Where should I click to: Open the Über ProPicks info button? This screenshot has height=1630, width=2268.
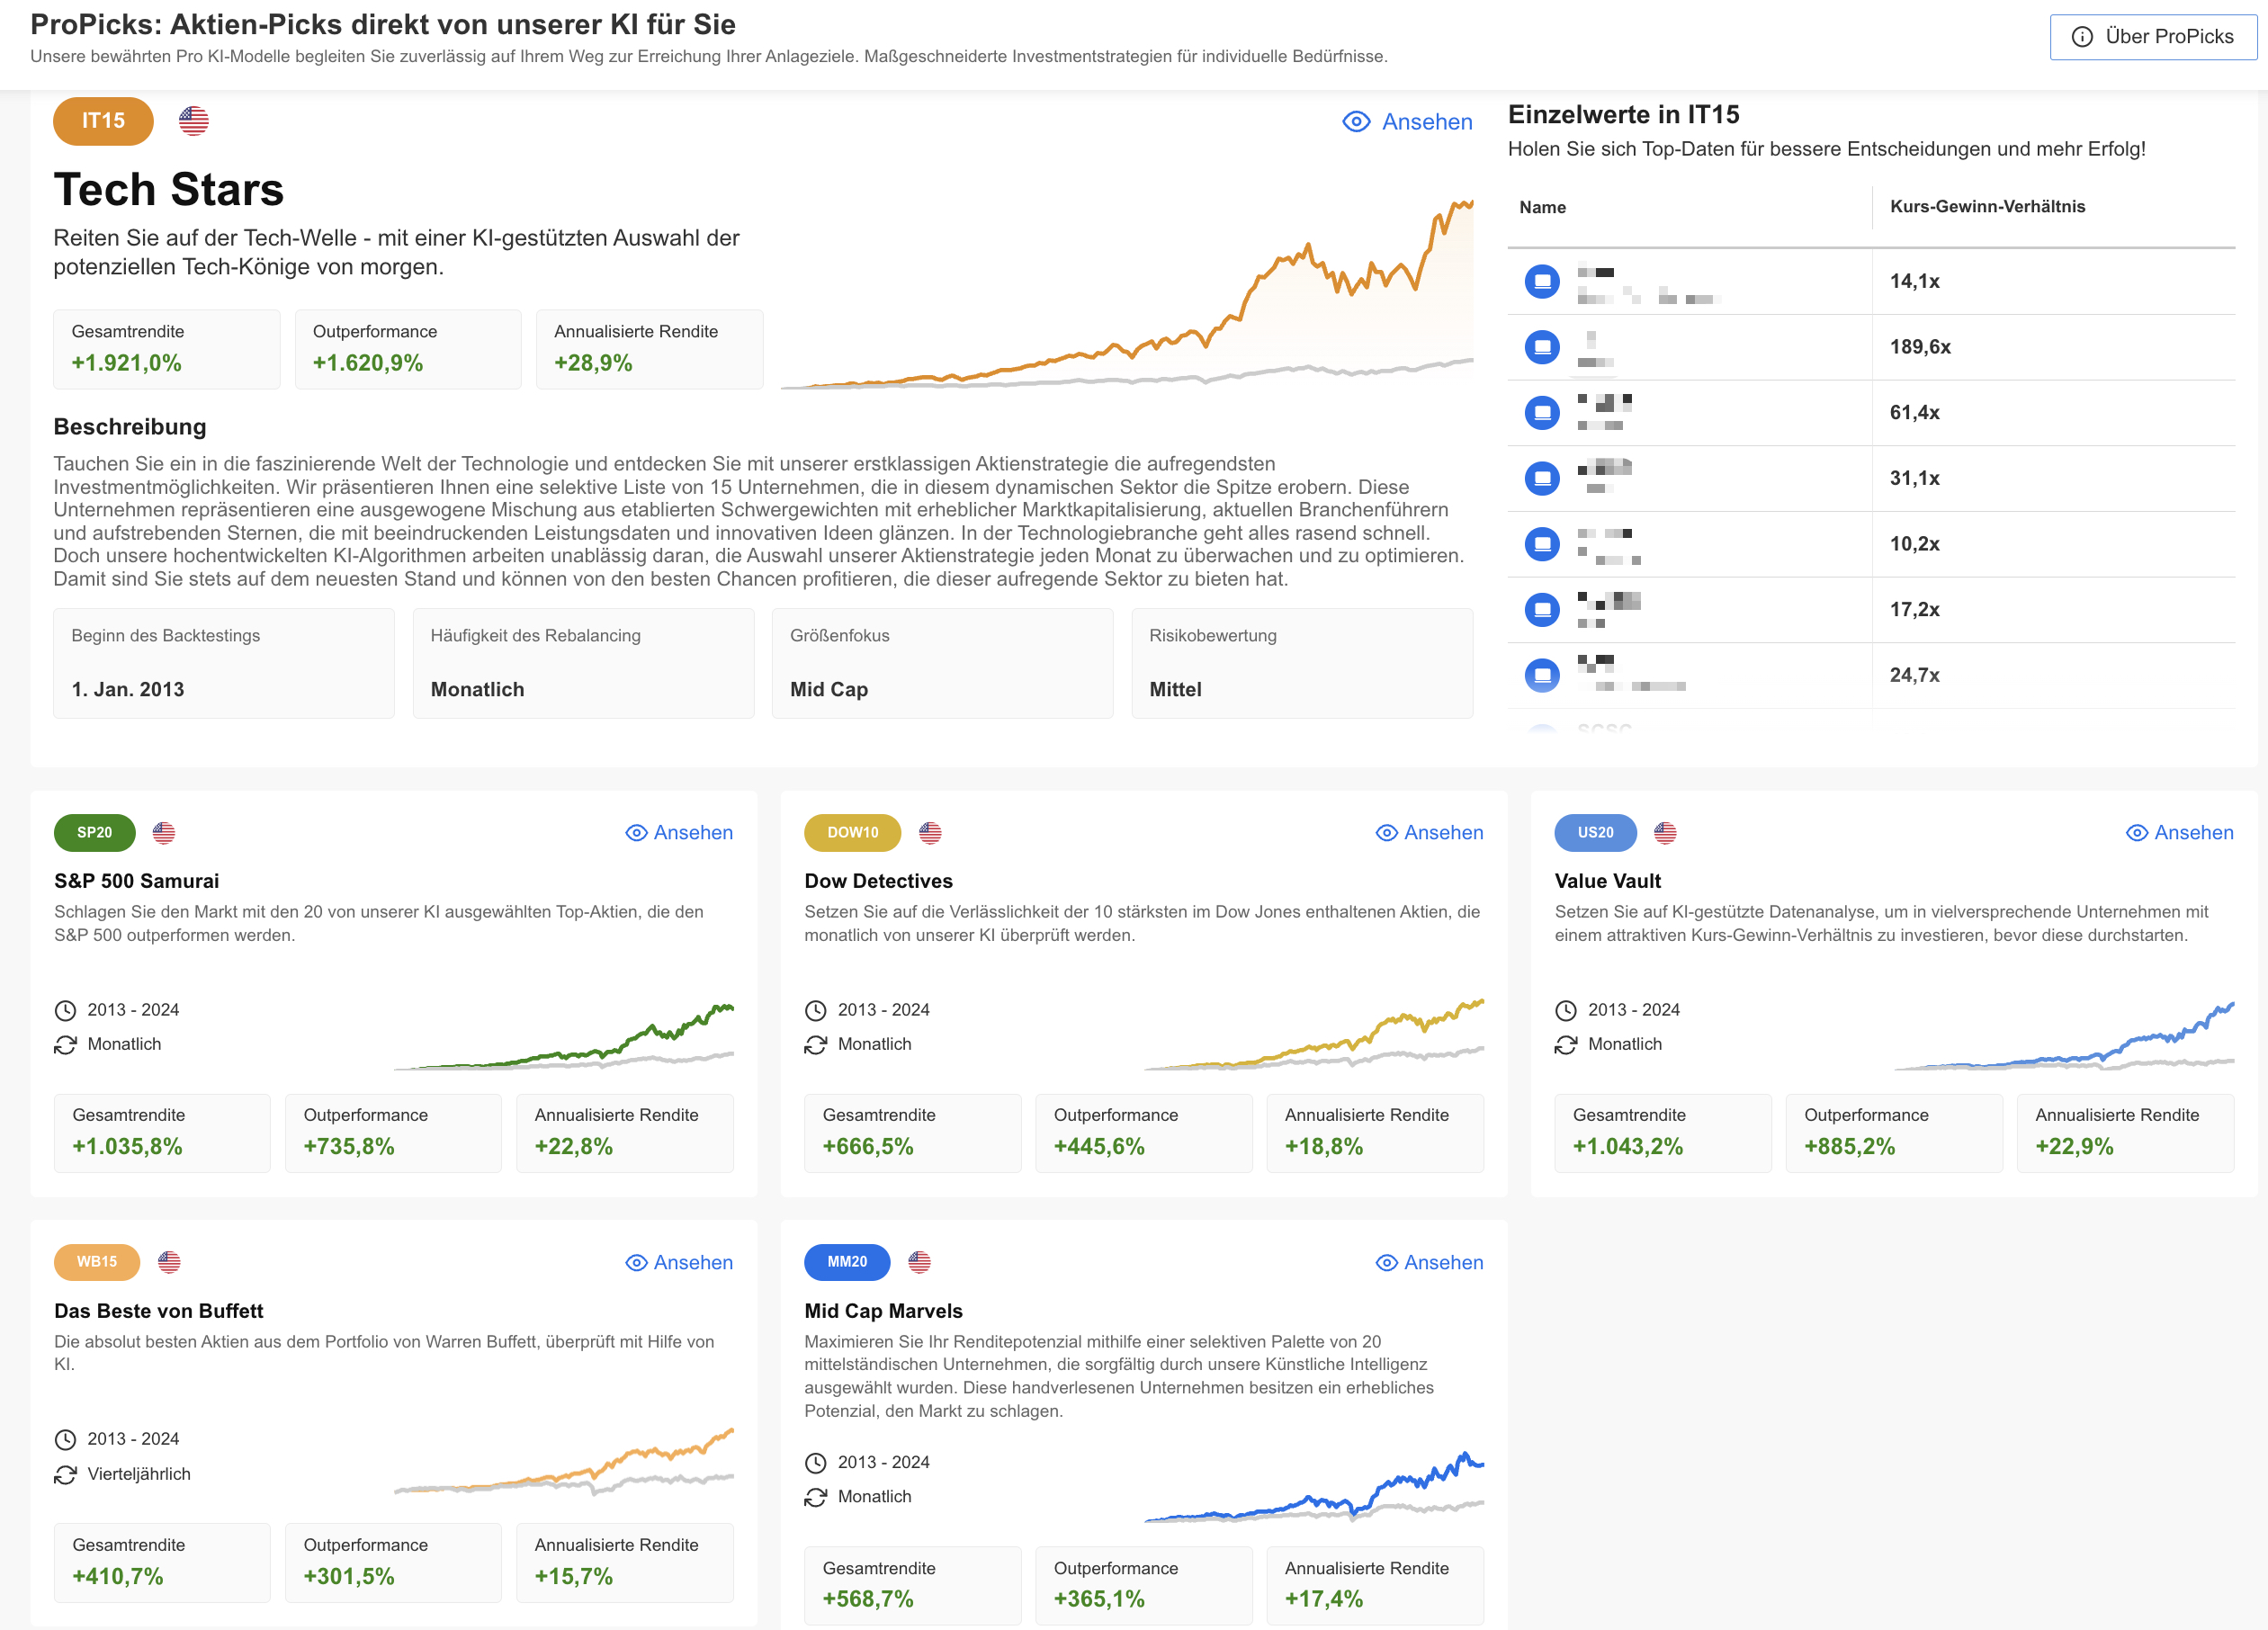[2152, 37]
